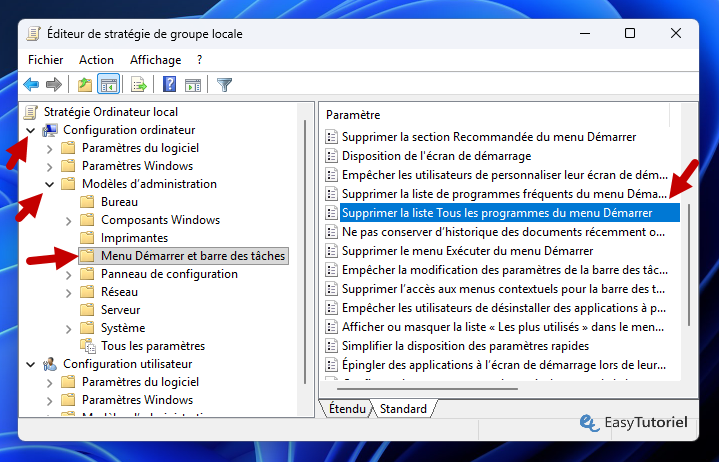Open the ? help menu
Screen dimensions: 719x462
(199, 60)
